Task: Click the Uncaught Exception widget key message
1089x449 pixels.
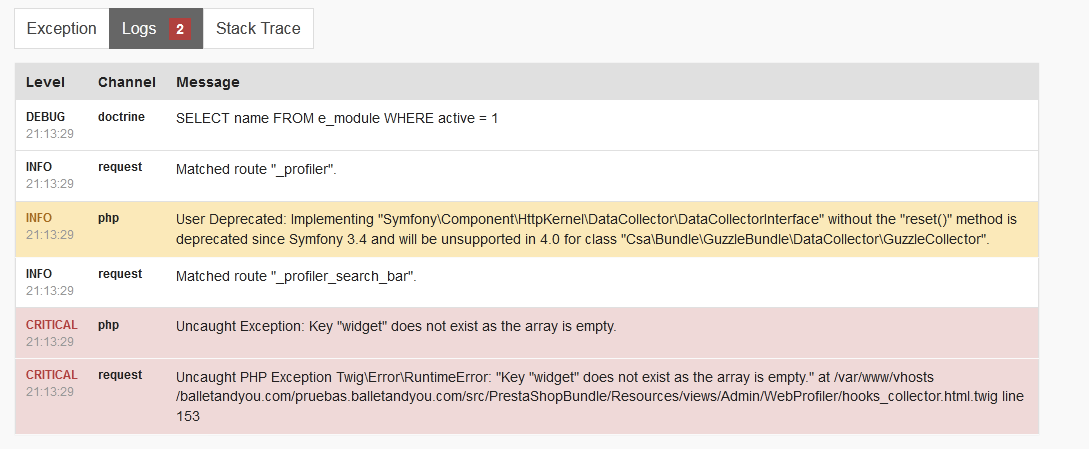Action: [396, 326]
